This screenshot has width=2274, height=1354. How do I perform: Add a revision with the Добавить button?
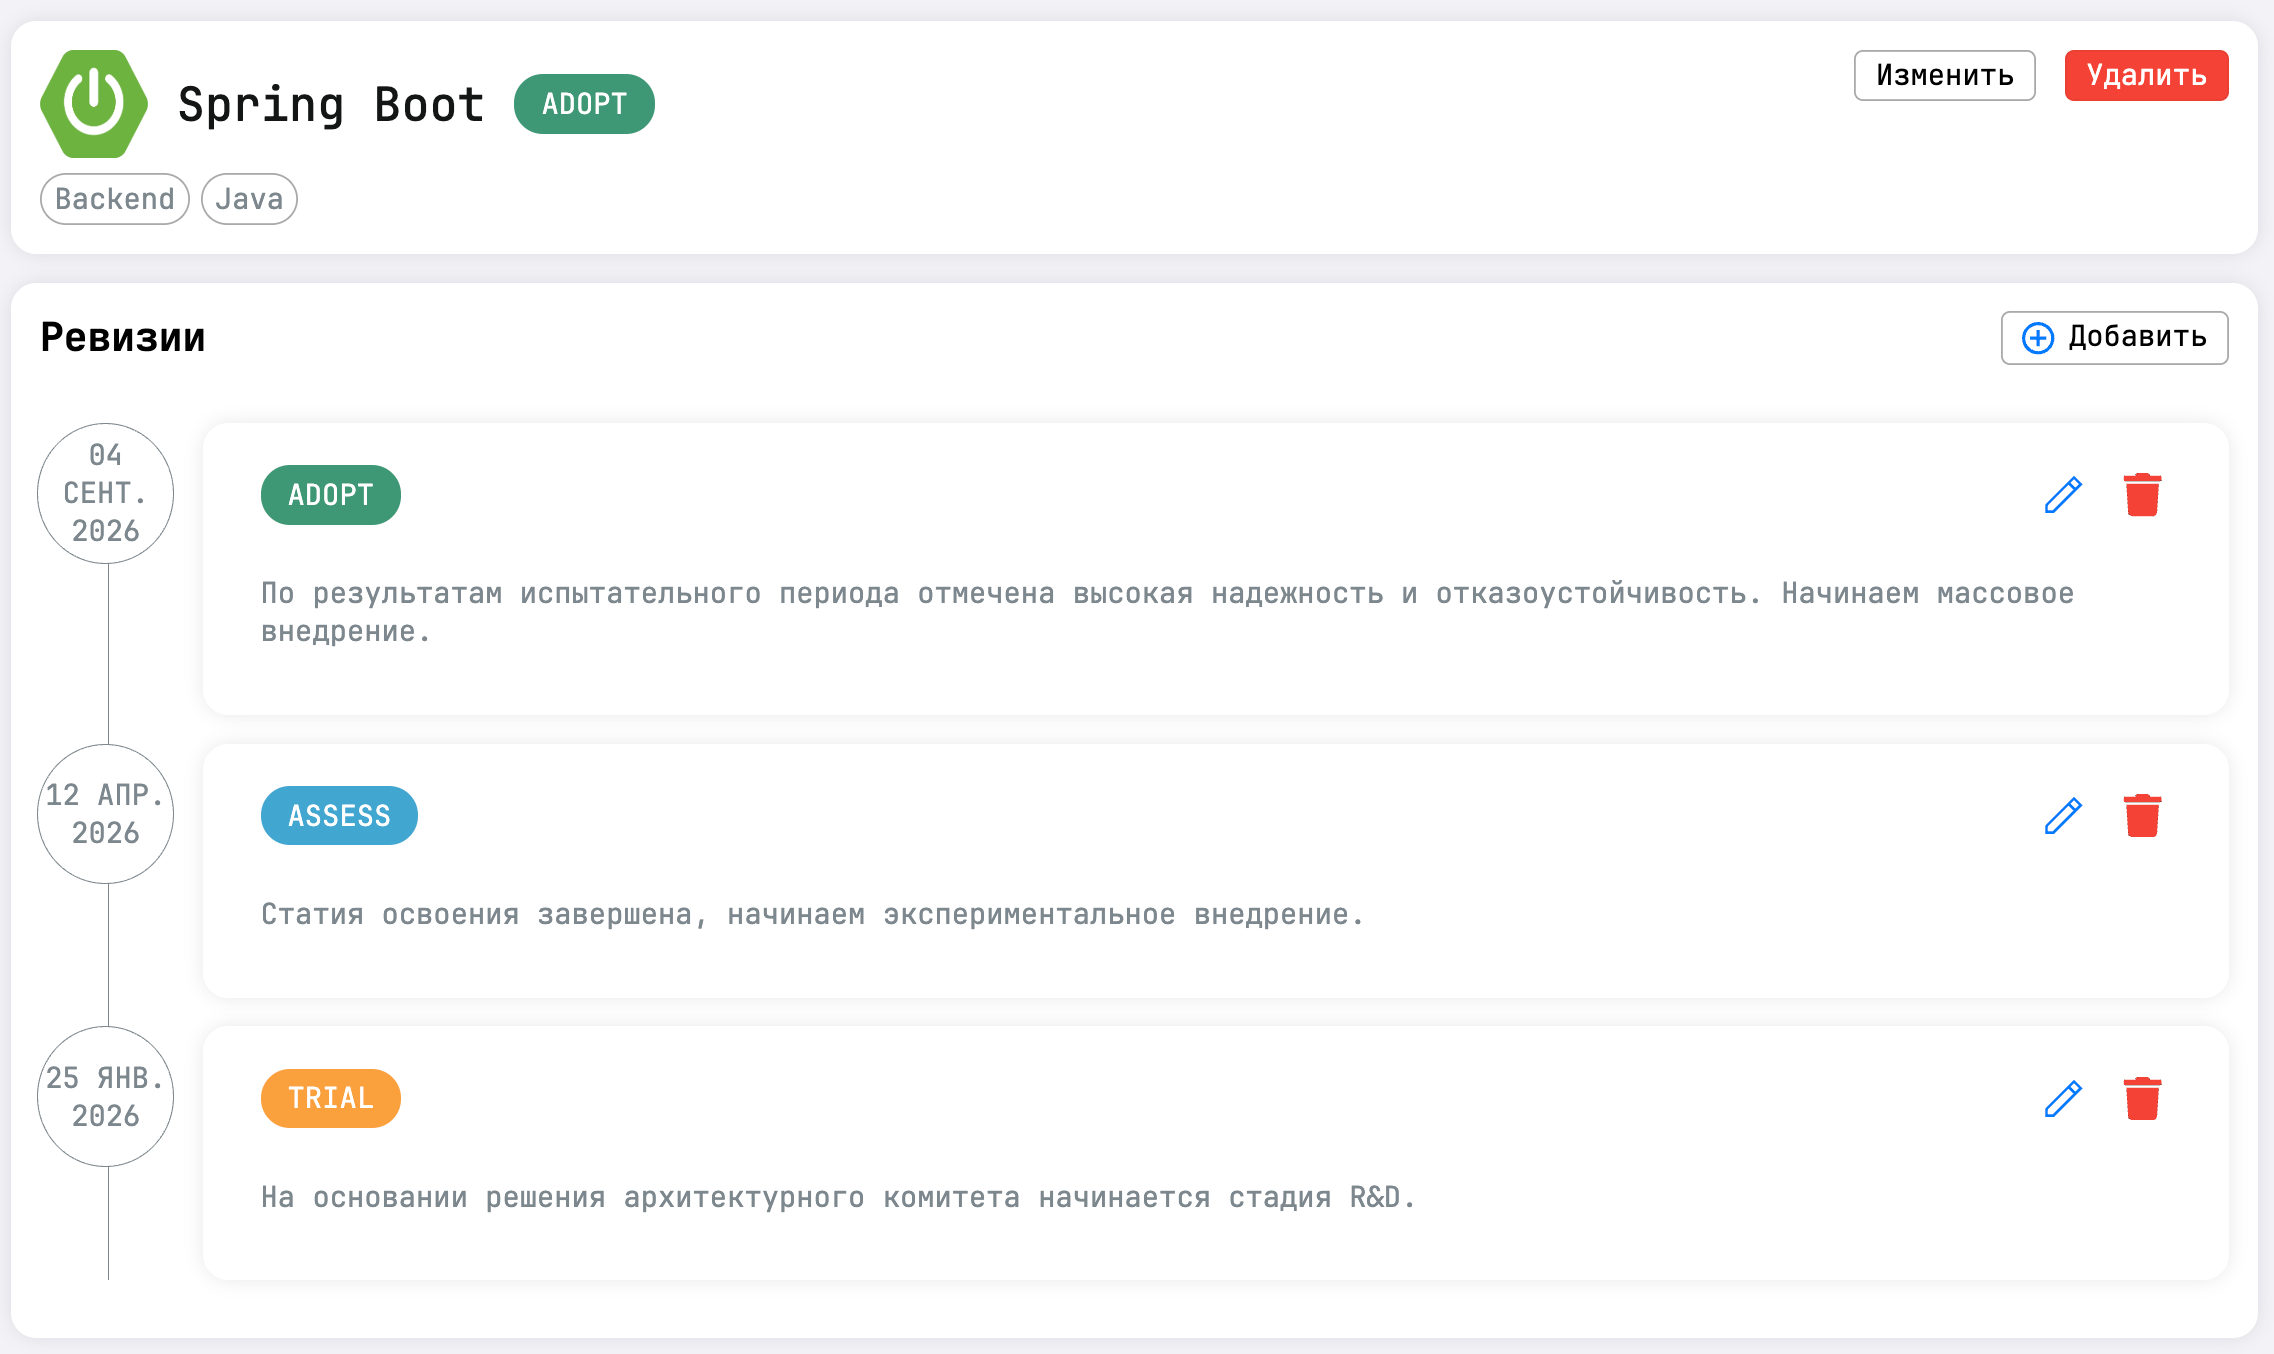[x=2114, y=337]
